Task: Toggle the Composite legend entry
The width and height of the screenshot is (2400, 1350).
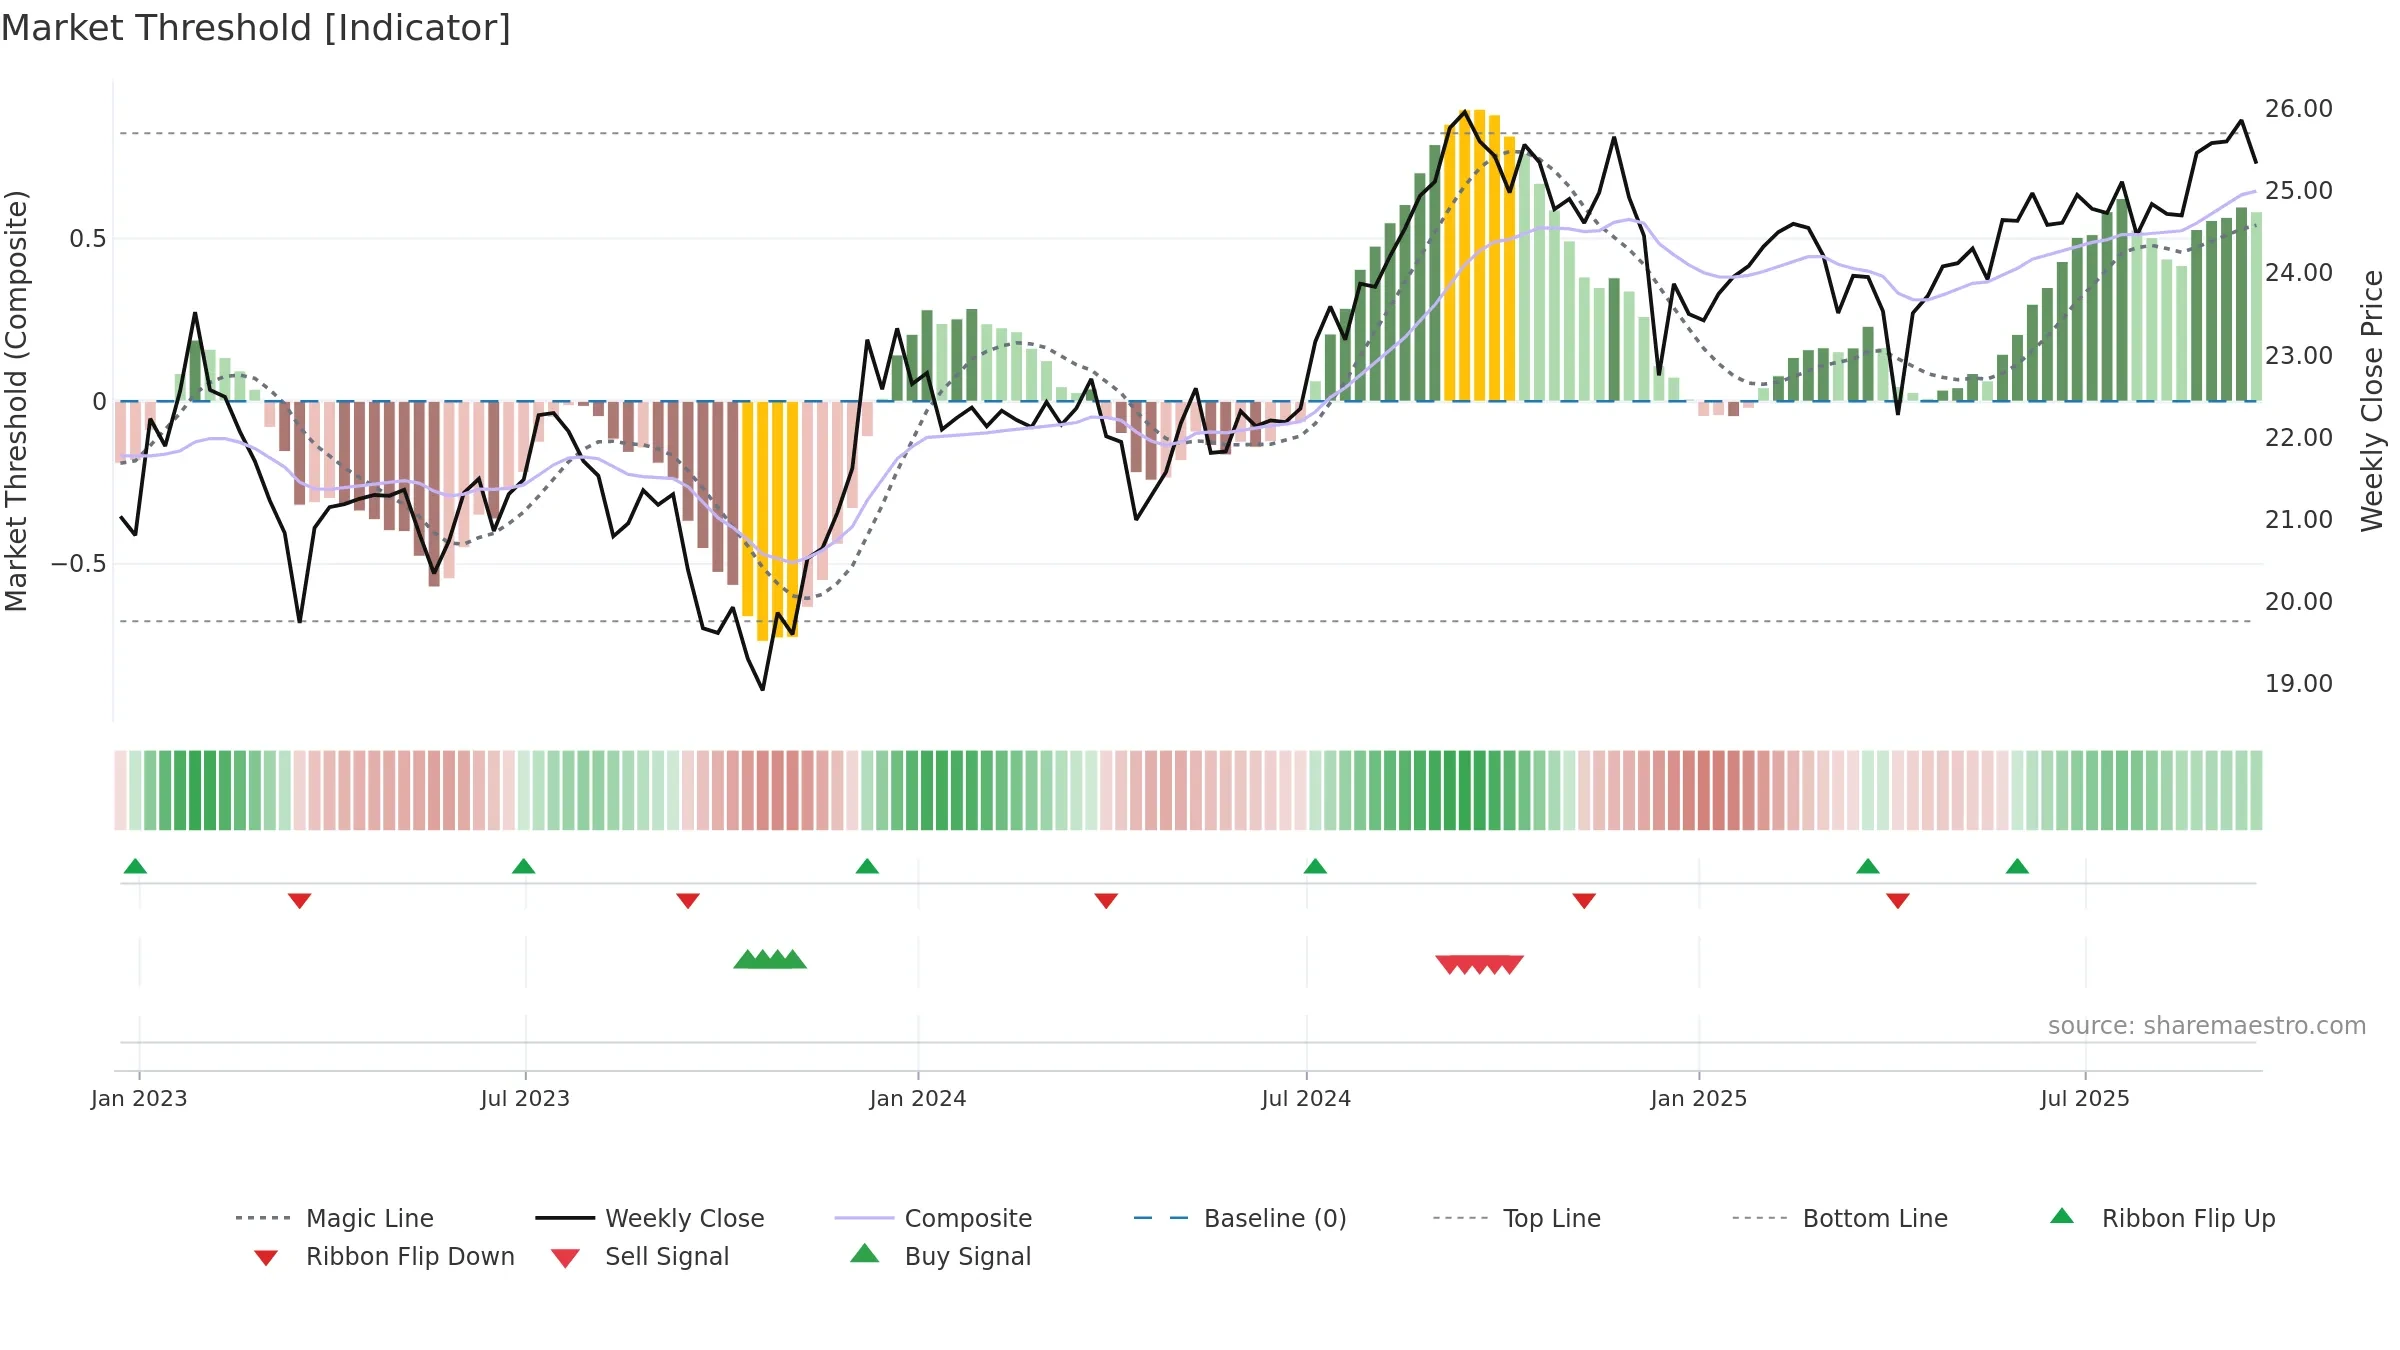Action: click(933, 1218)
